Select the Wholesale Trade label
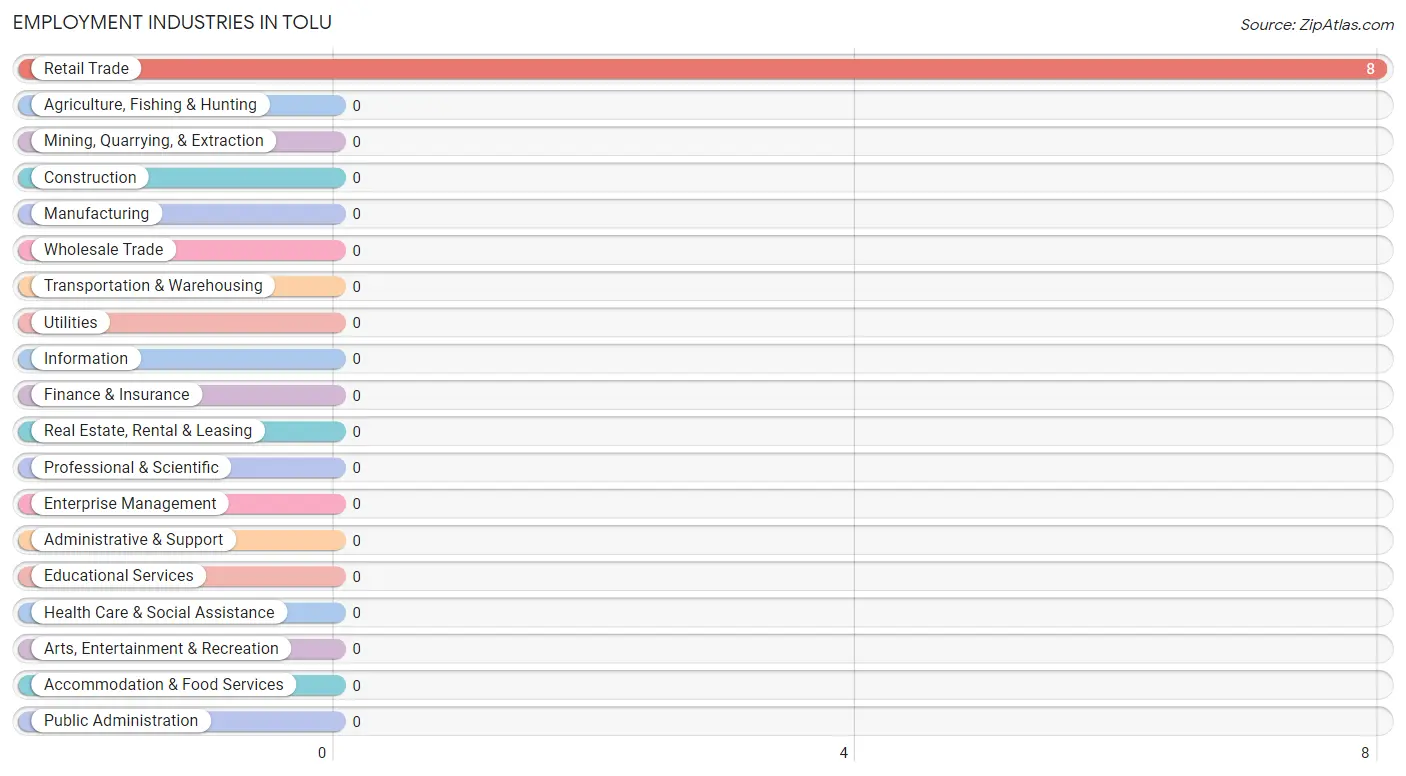 [x=103, y=250]
